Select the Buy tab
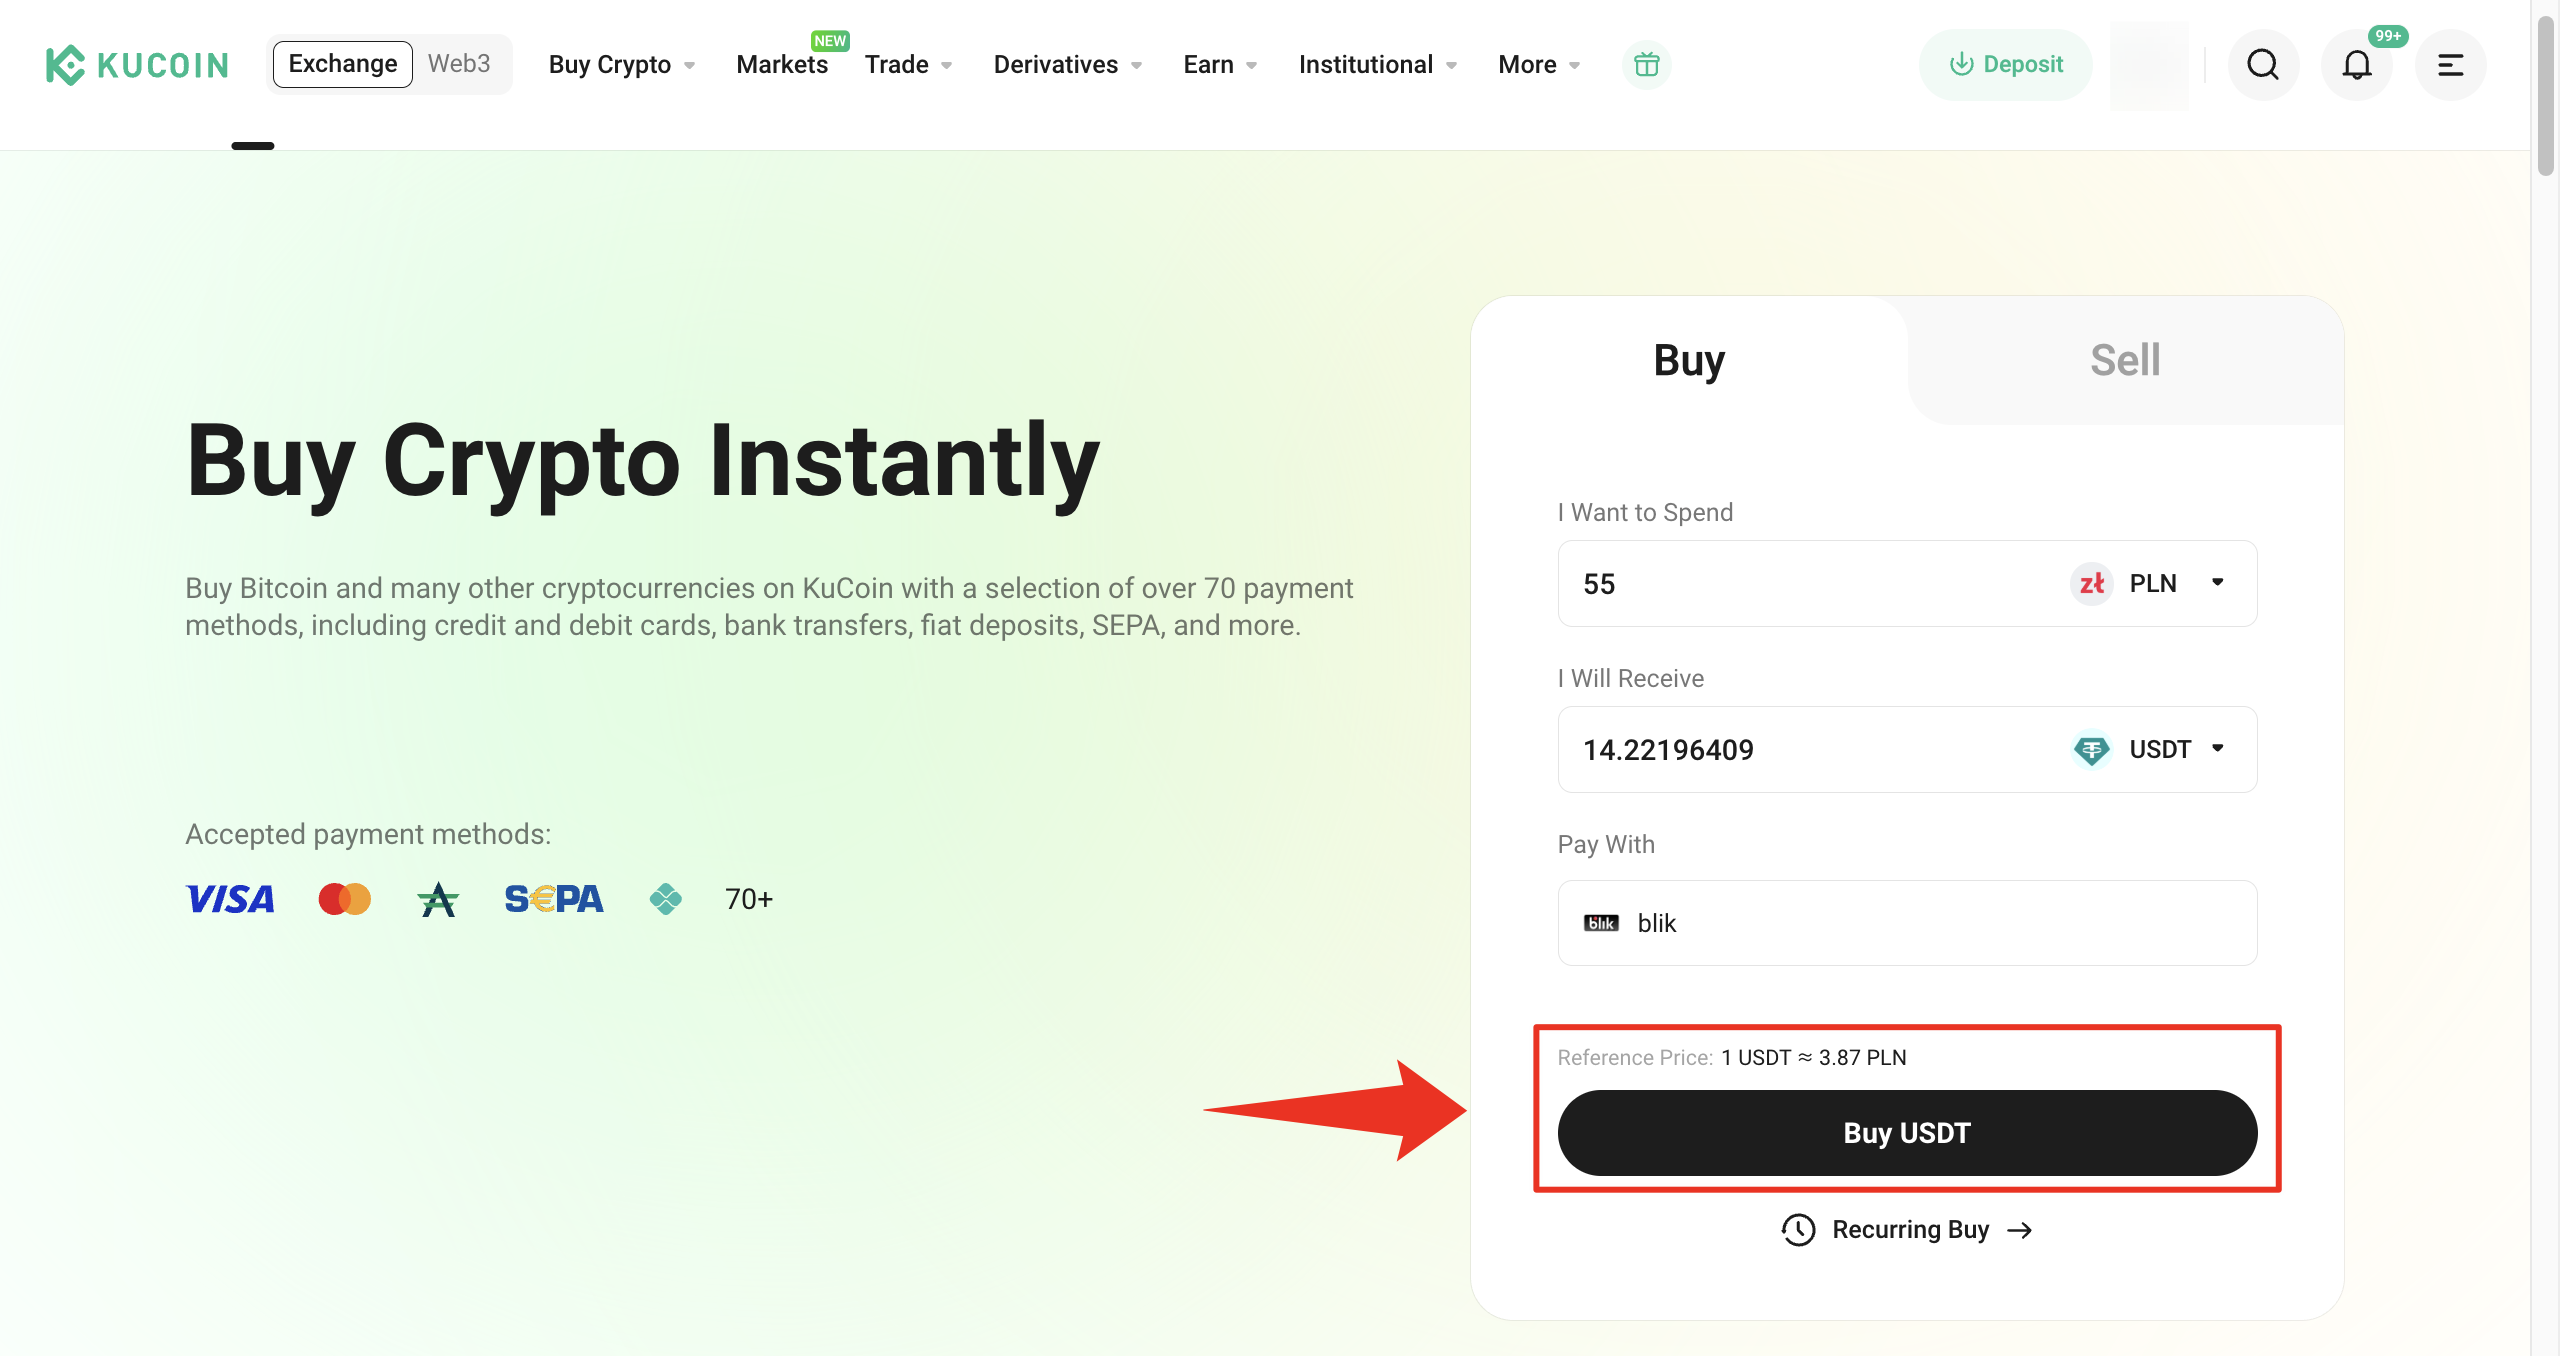Image resolution: width=2560 pixels, height=1356 pixels. [1690, 359]
